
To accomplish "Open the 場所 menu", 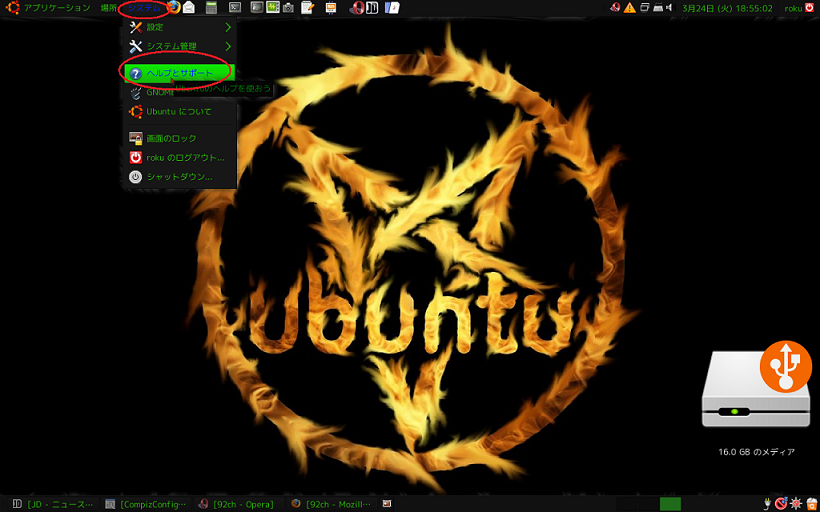I will [x=109, y=8].
